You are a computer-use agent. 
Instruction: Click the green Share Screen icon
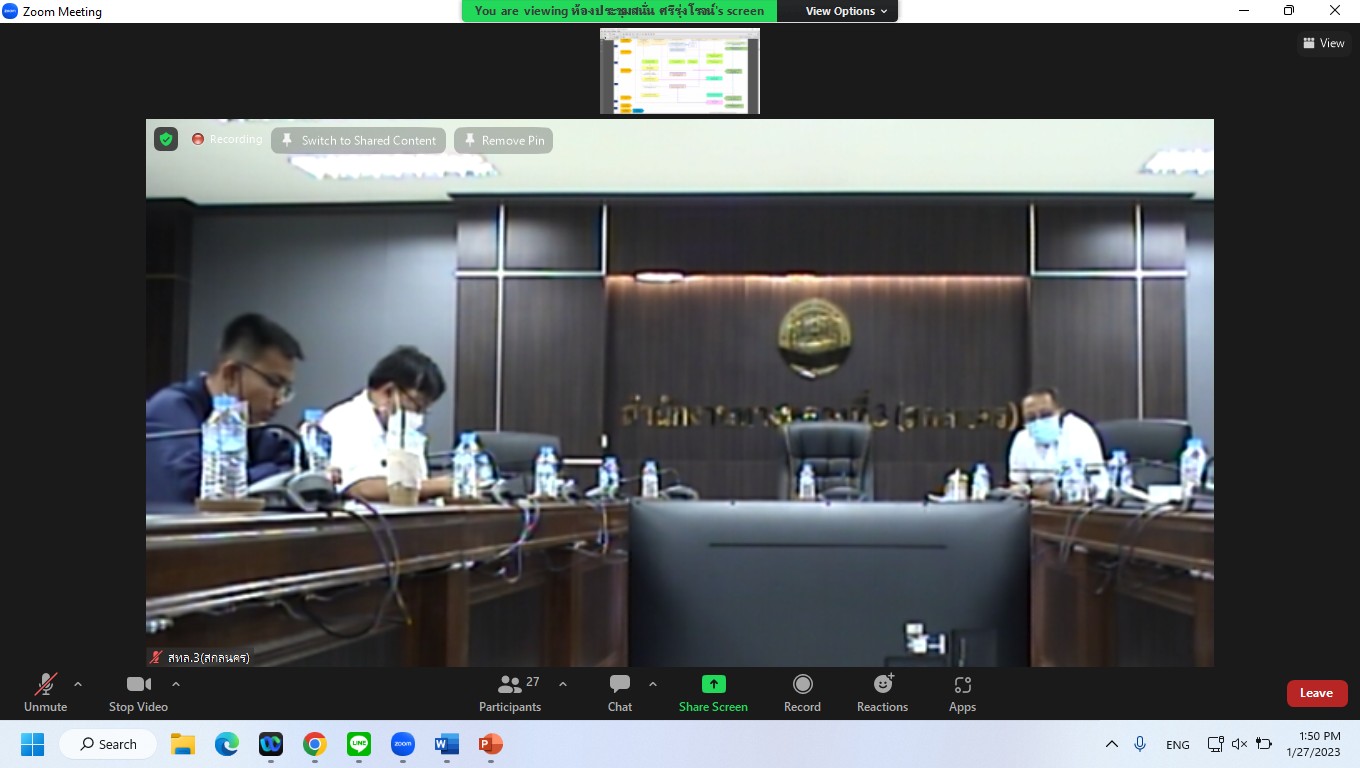(713, 684)
